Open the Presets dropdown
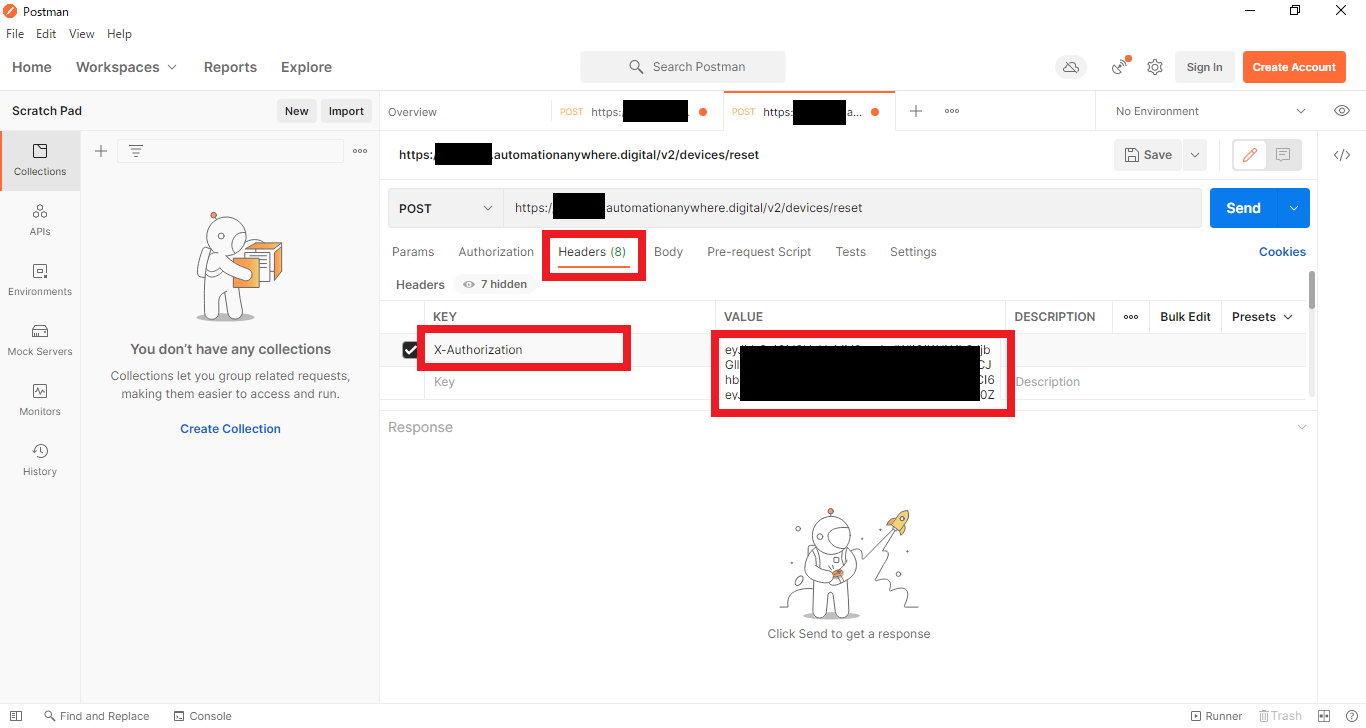The image size is (1366, 728). click(1262, 317)
